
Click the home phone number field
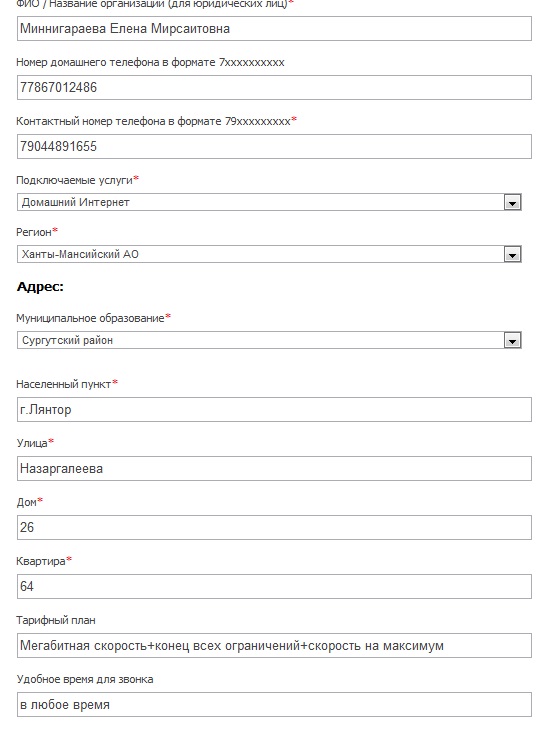(x=274, y=87)
